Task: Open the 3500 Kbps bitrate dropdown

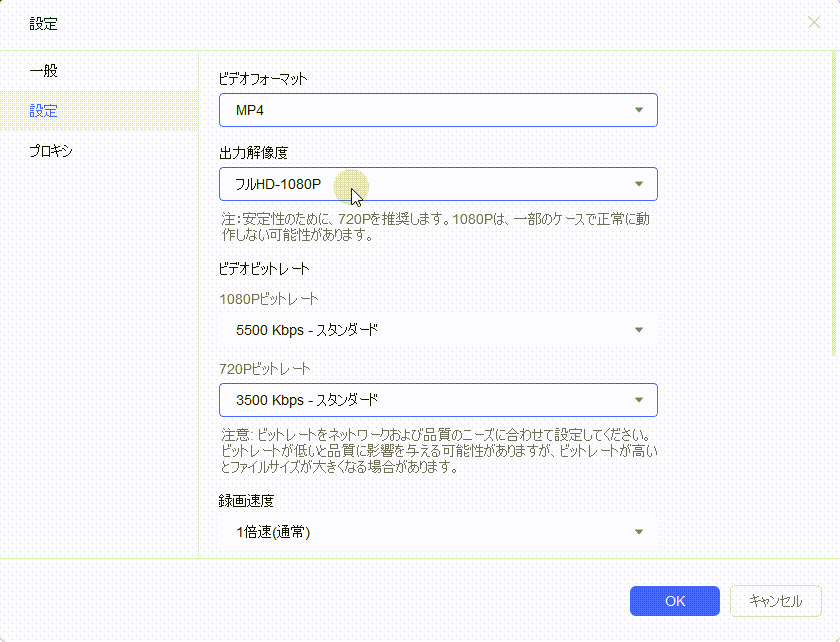Action: (437, 400)
